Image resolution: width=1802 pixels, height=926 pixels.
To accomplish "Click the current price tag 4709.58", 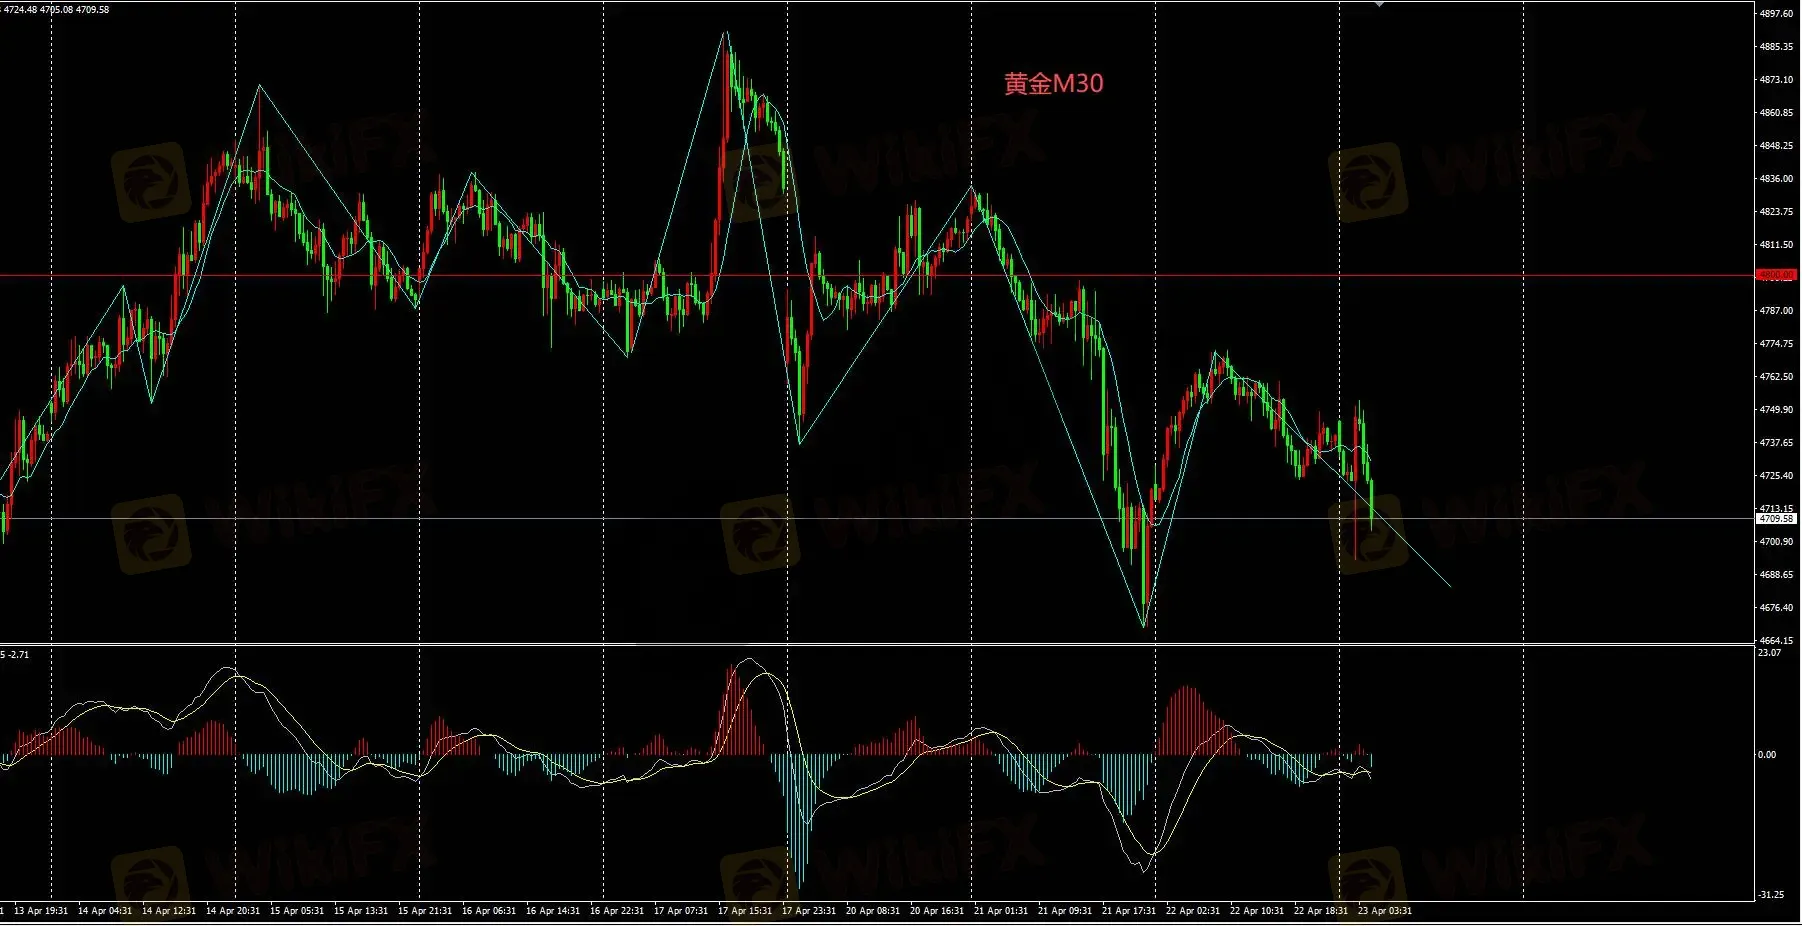I will 1776,519.
